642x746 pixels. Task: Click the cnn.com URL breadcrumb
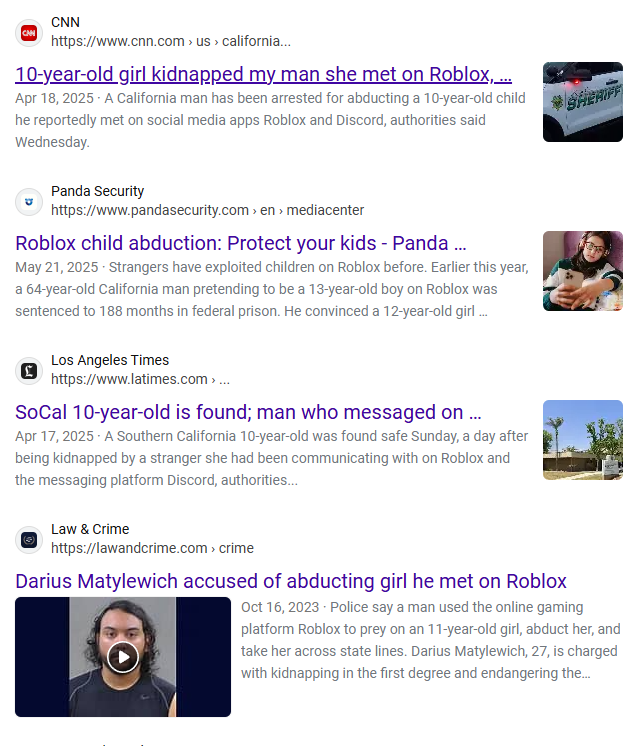pyautogui.click(x=171, y=41)
